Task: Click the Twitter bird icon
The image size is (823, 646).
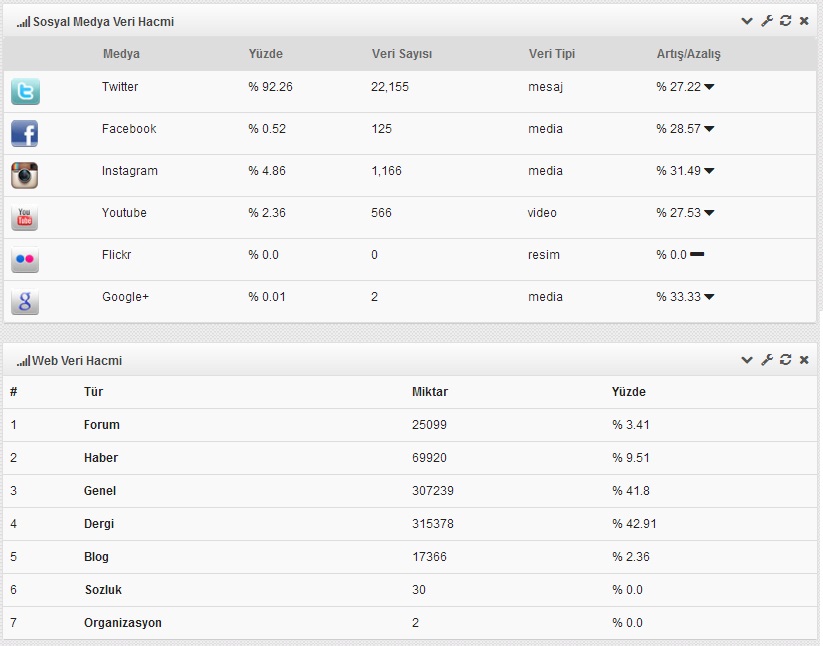Action: [25, 92]
